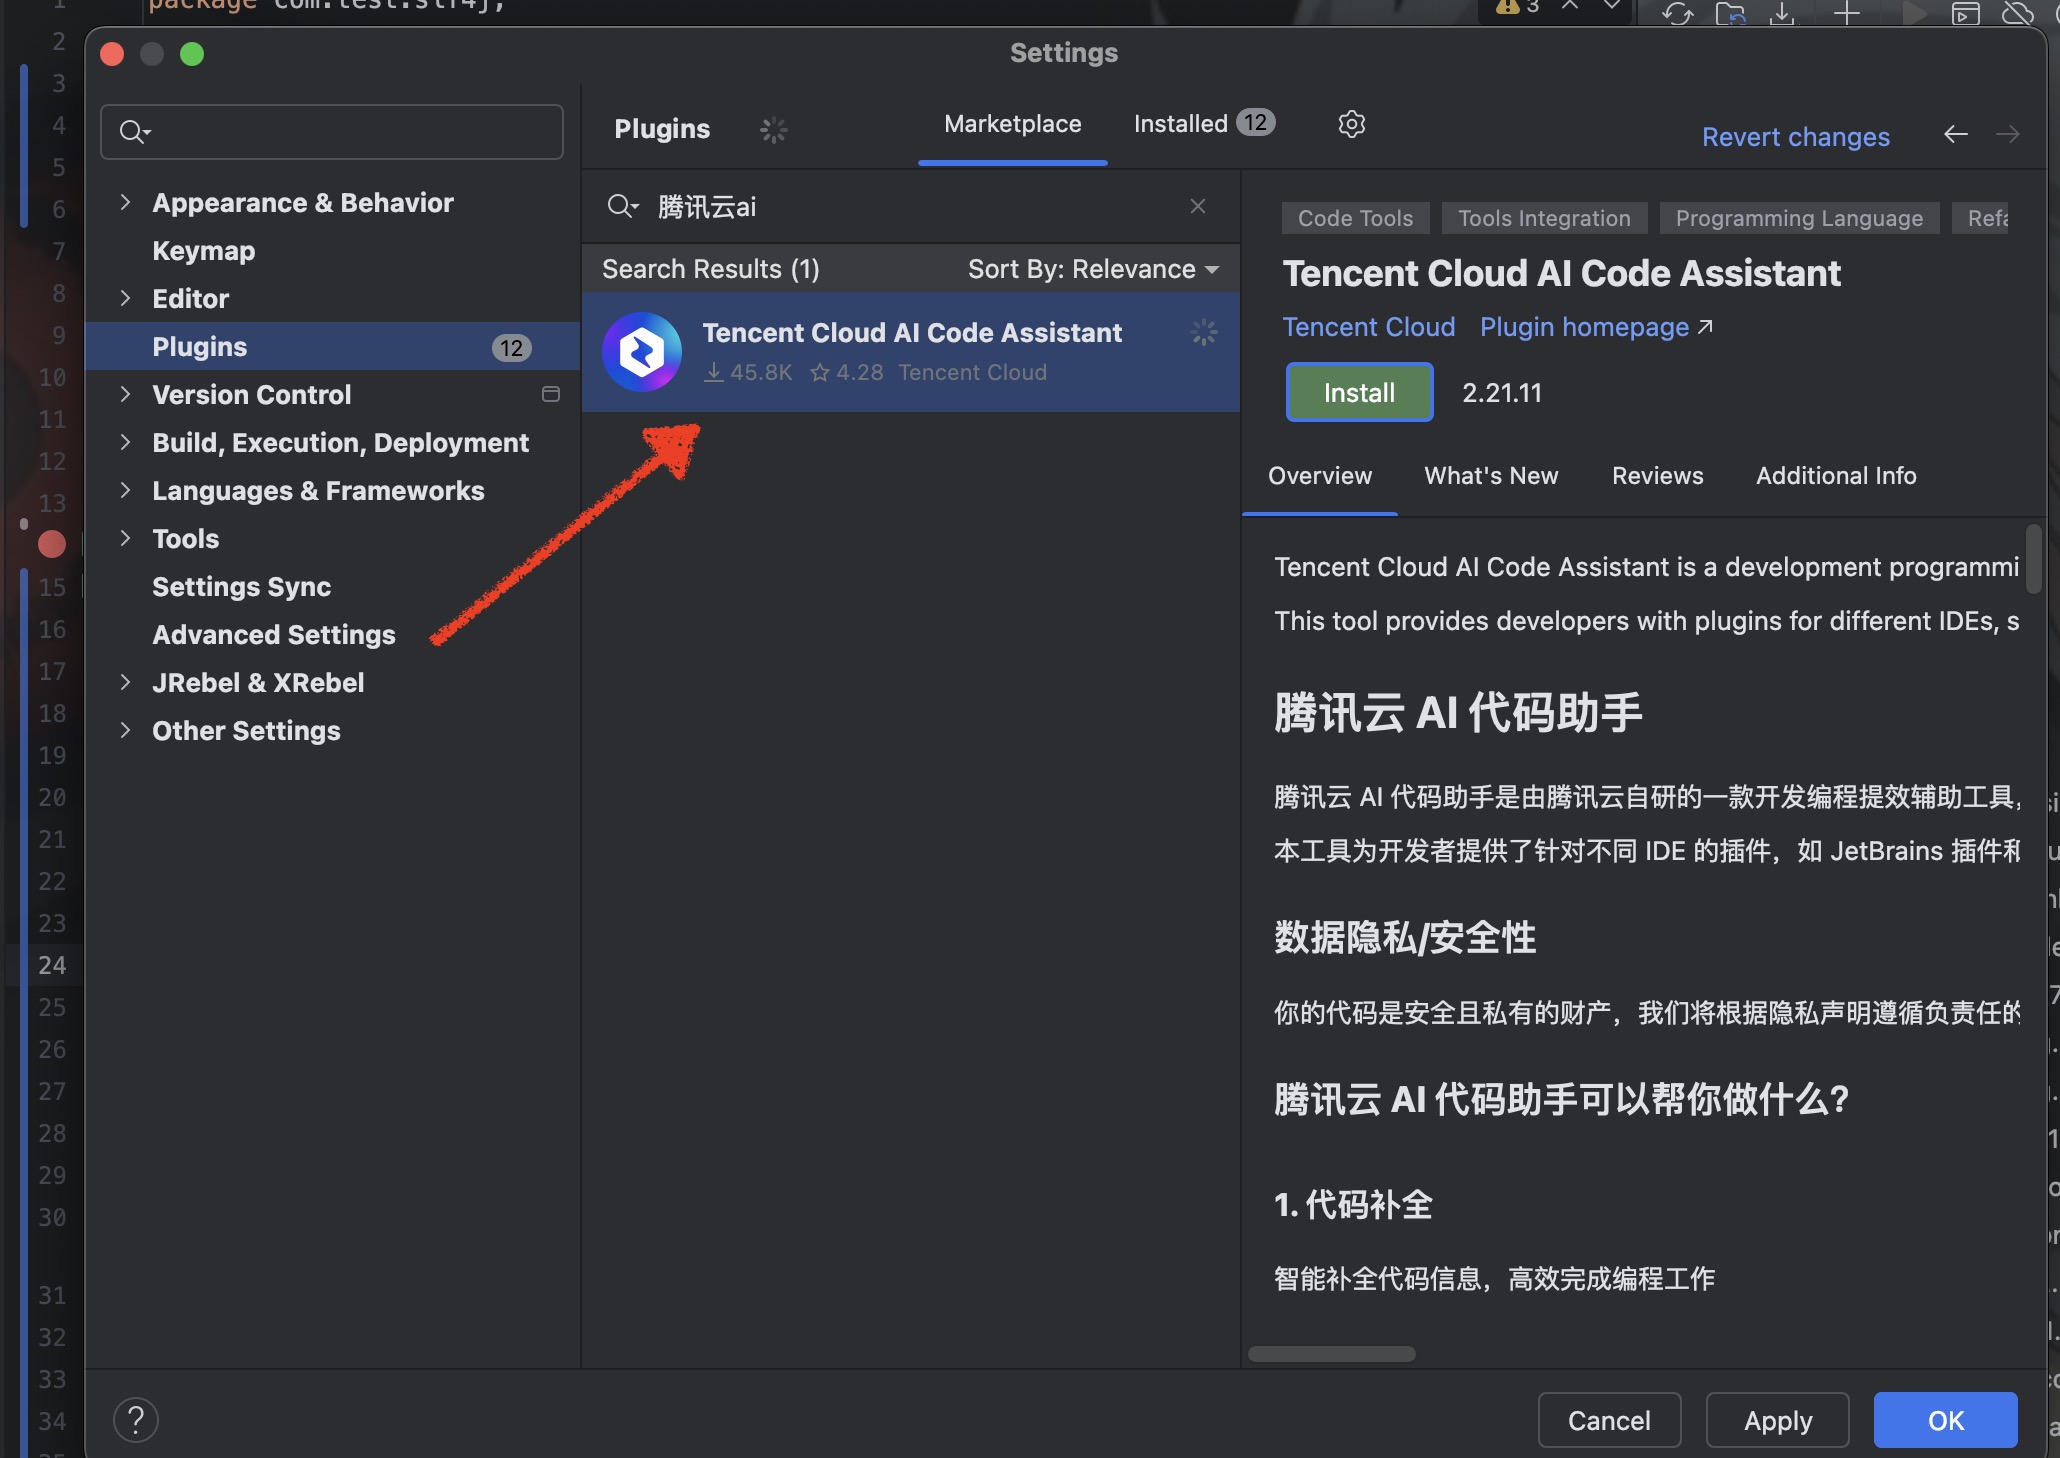The width and height of the screenshot is (2060, 1458).
Task: Click the Version Control project-level settings icon
Action: point(551,394)
